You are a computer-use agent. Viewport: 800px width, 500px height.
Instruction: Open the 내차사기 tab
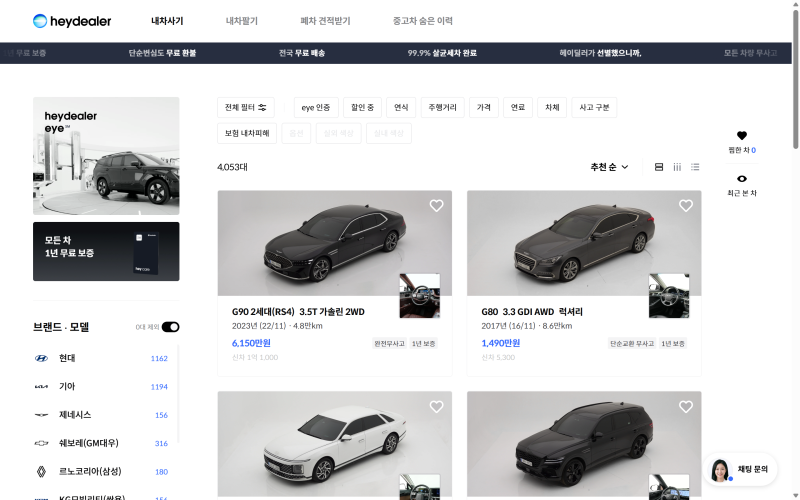[167, 21]
